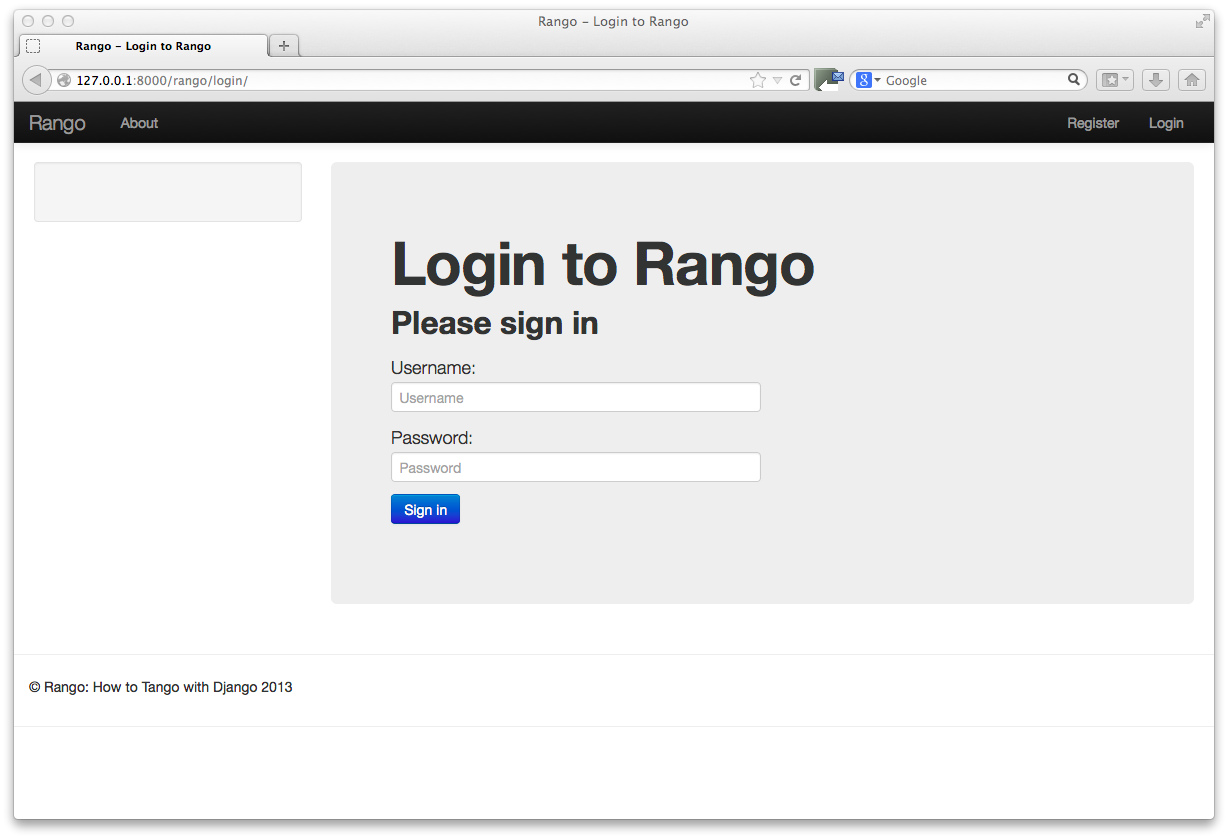The width and height of the screenshot is (1228, 839).
Task: Zoom the window with the green button
Action: (68, 21)
